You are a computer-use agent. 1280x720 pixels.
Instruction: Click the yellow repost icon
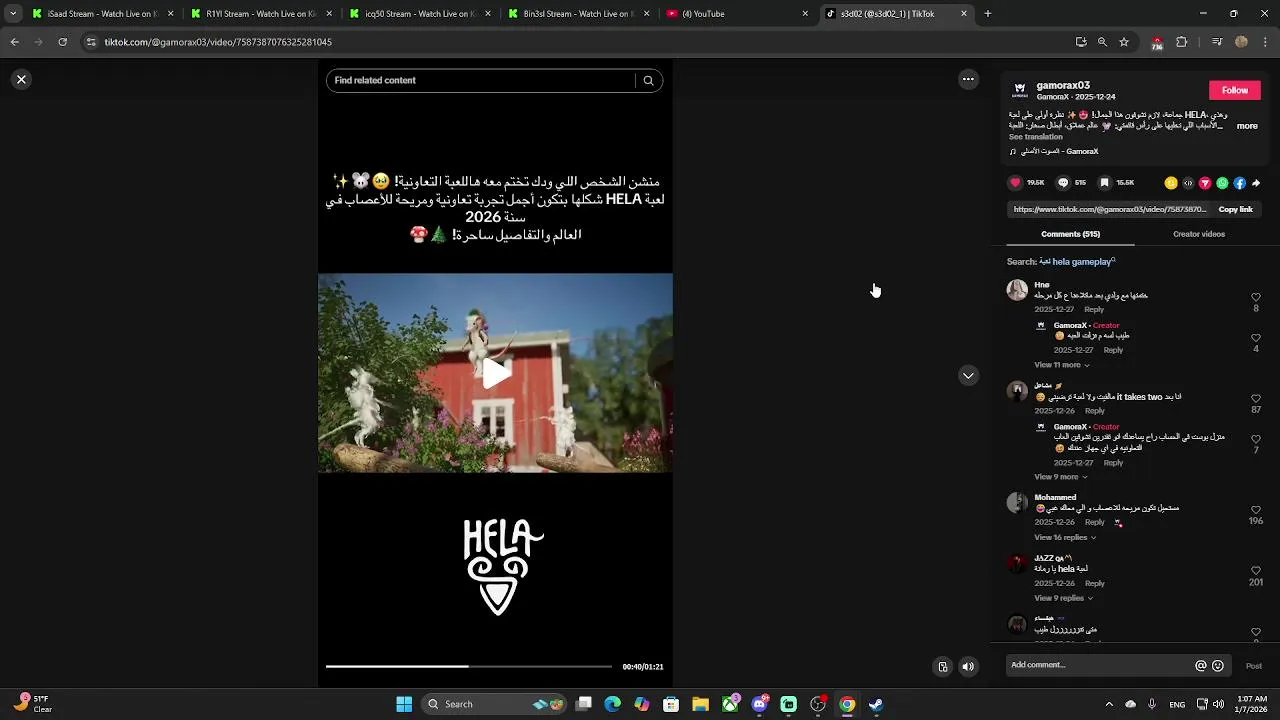(1171, 183)
